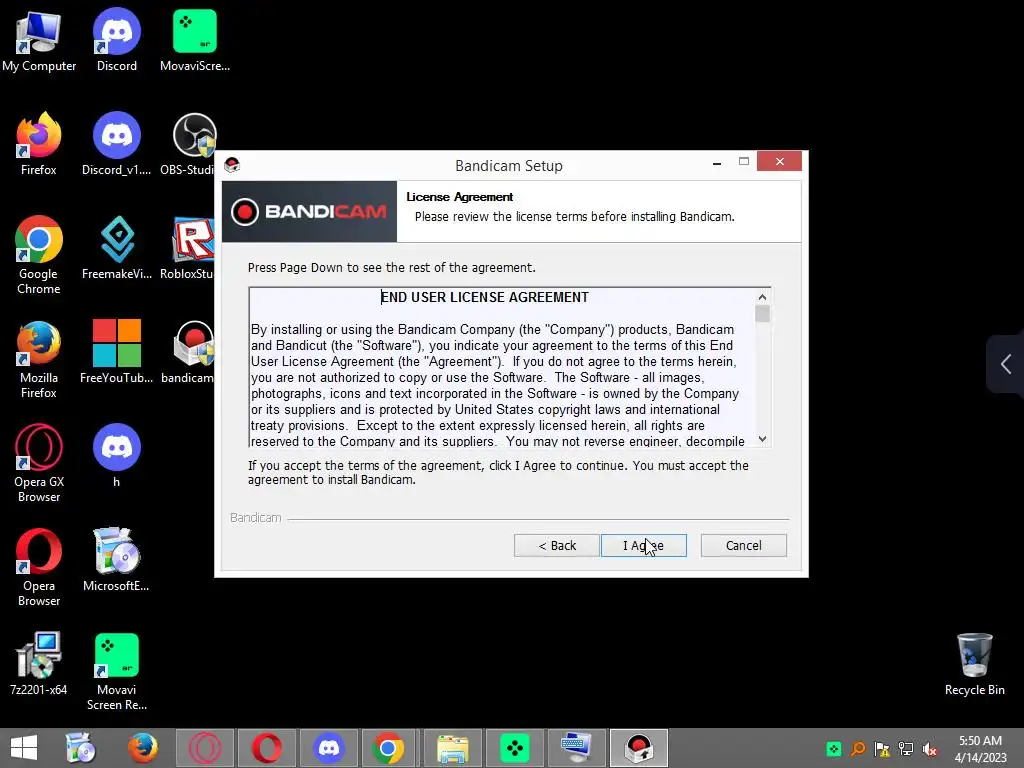Open Movavi green icon in taskbar
Screen dimensions: 1024x768
515,748
